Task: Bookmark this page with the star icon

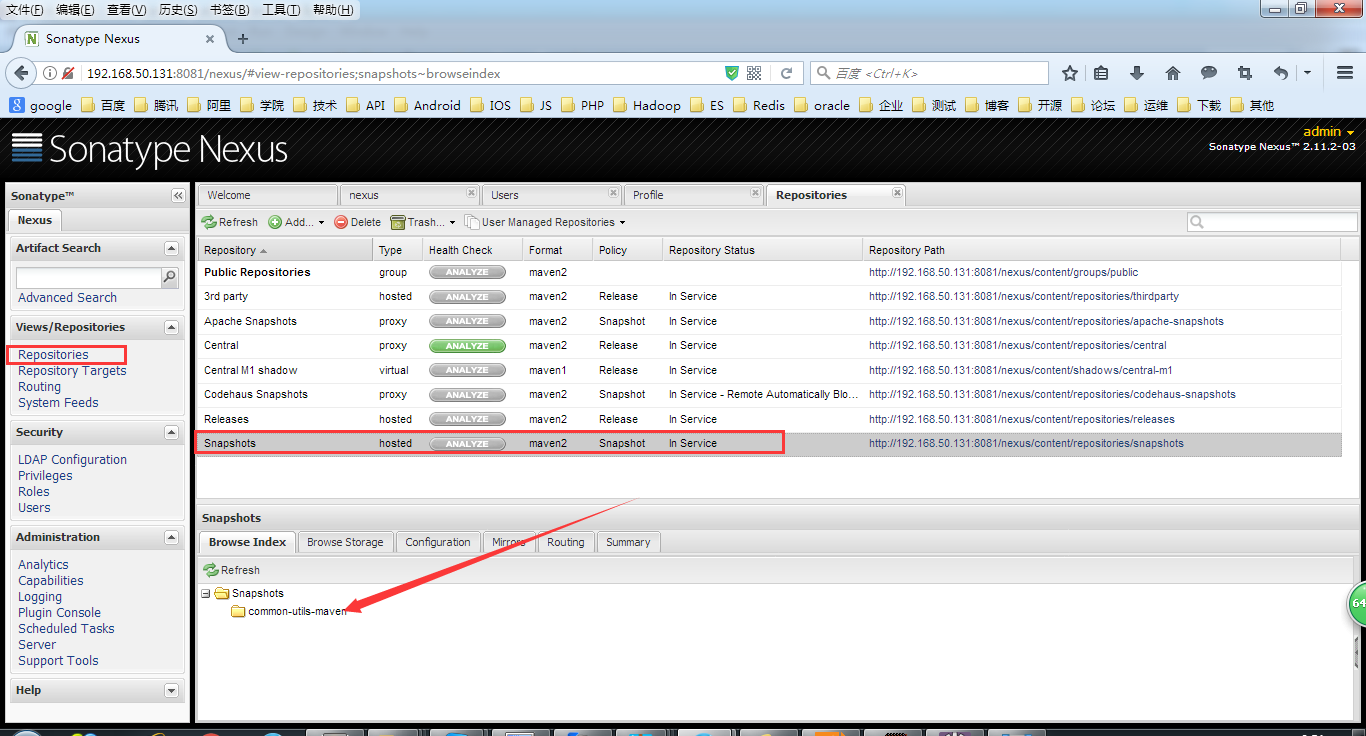Action: (x=1070, y=73)
